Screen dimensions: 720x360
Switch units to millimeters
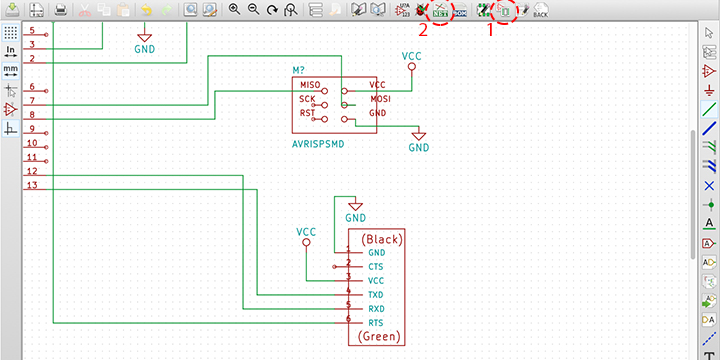[x=11, y=71]
